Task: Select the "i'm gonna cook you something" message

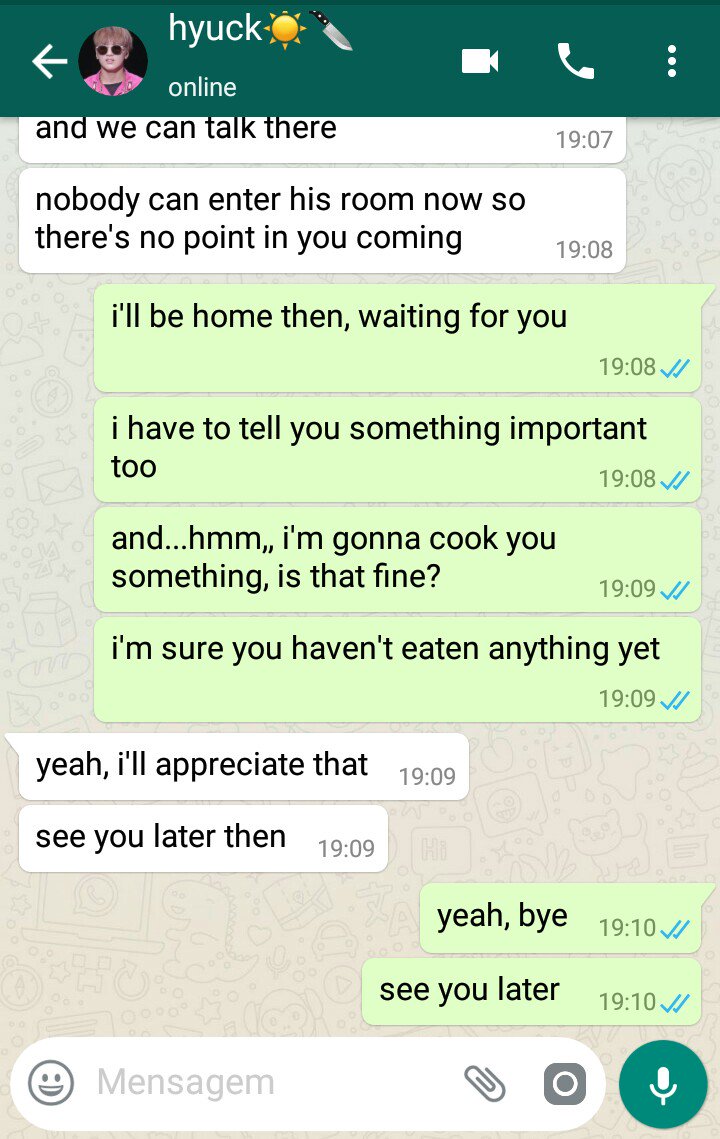Action: coord(397,559)
